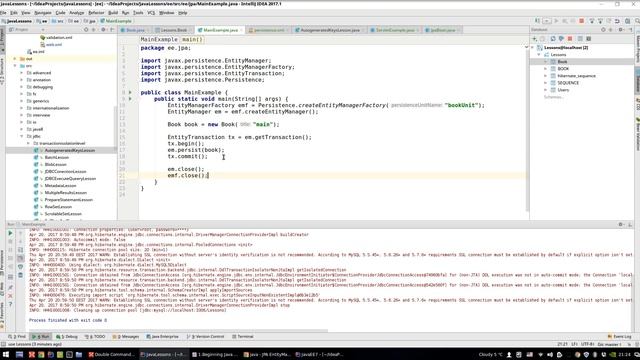The height and width of the screenshot is (360, 640).
Task: Click scroll-from-source target icon in Project panel
Action: pyautogui.click(x=86, y=30)
